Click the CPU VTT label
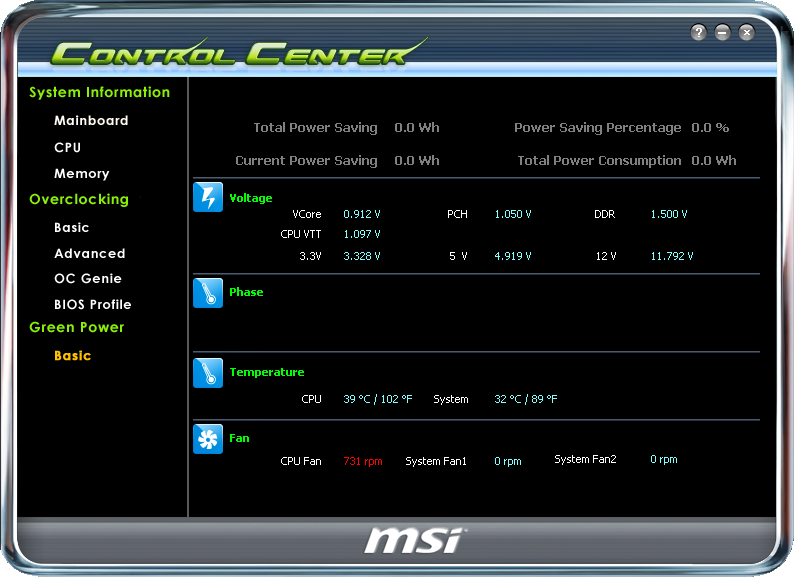794x577 pixels. 301,234
